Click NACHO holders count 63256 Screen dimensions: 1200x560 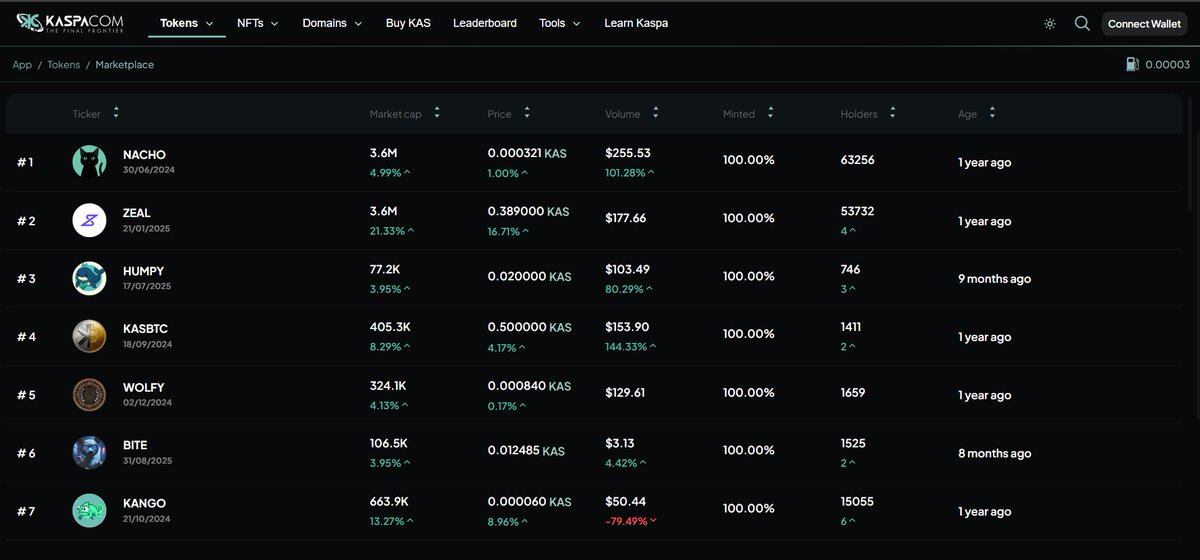857,160
